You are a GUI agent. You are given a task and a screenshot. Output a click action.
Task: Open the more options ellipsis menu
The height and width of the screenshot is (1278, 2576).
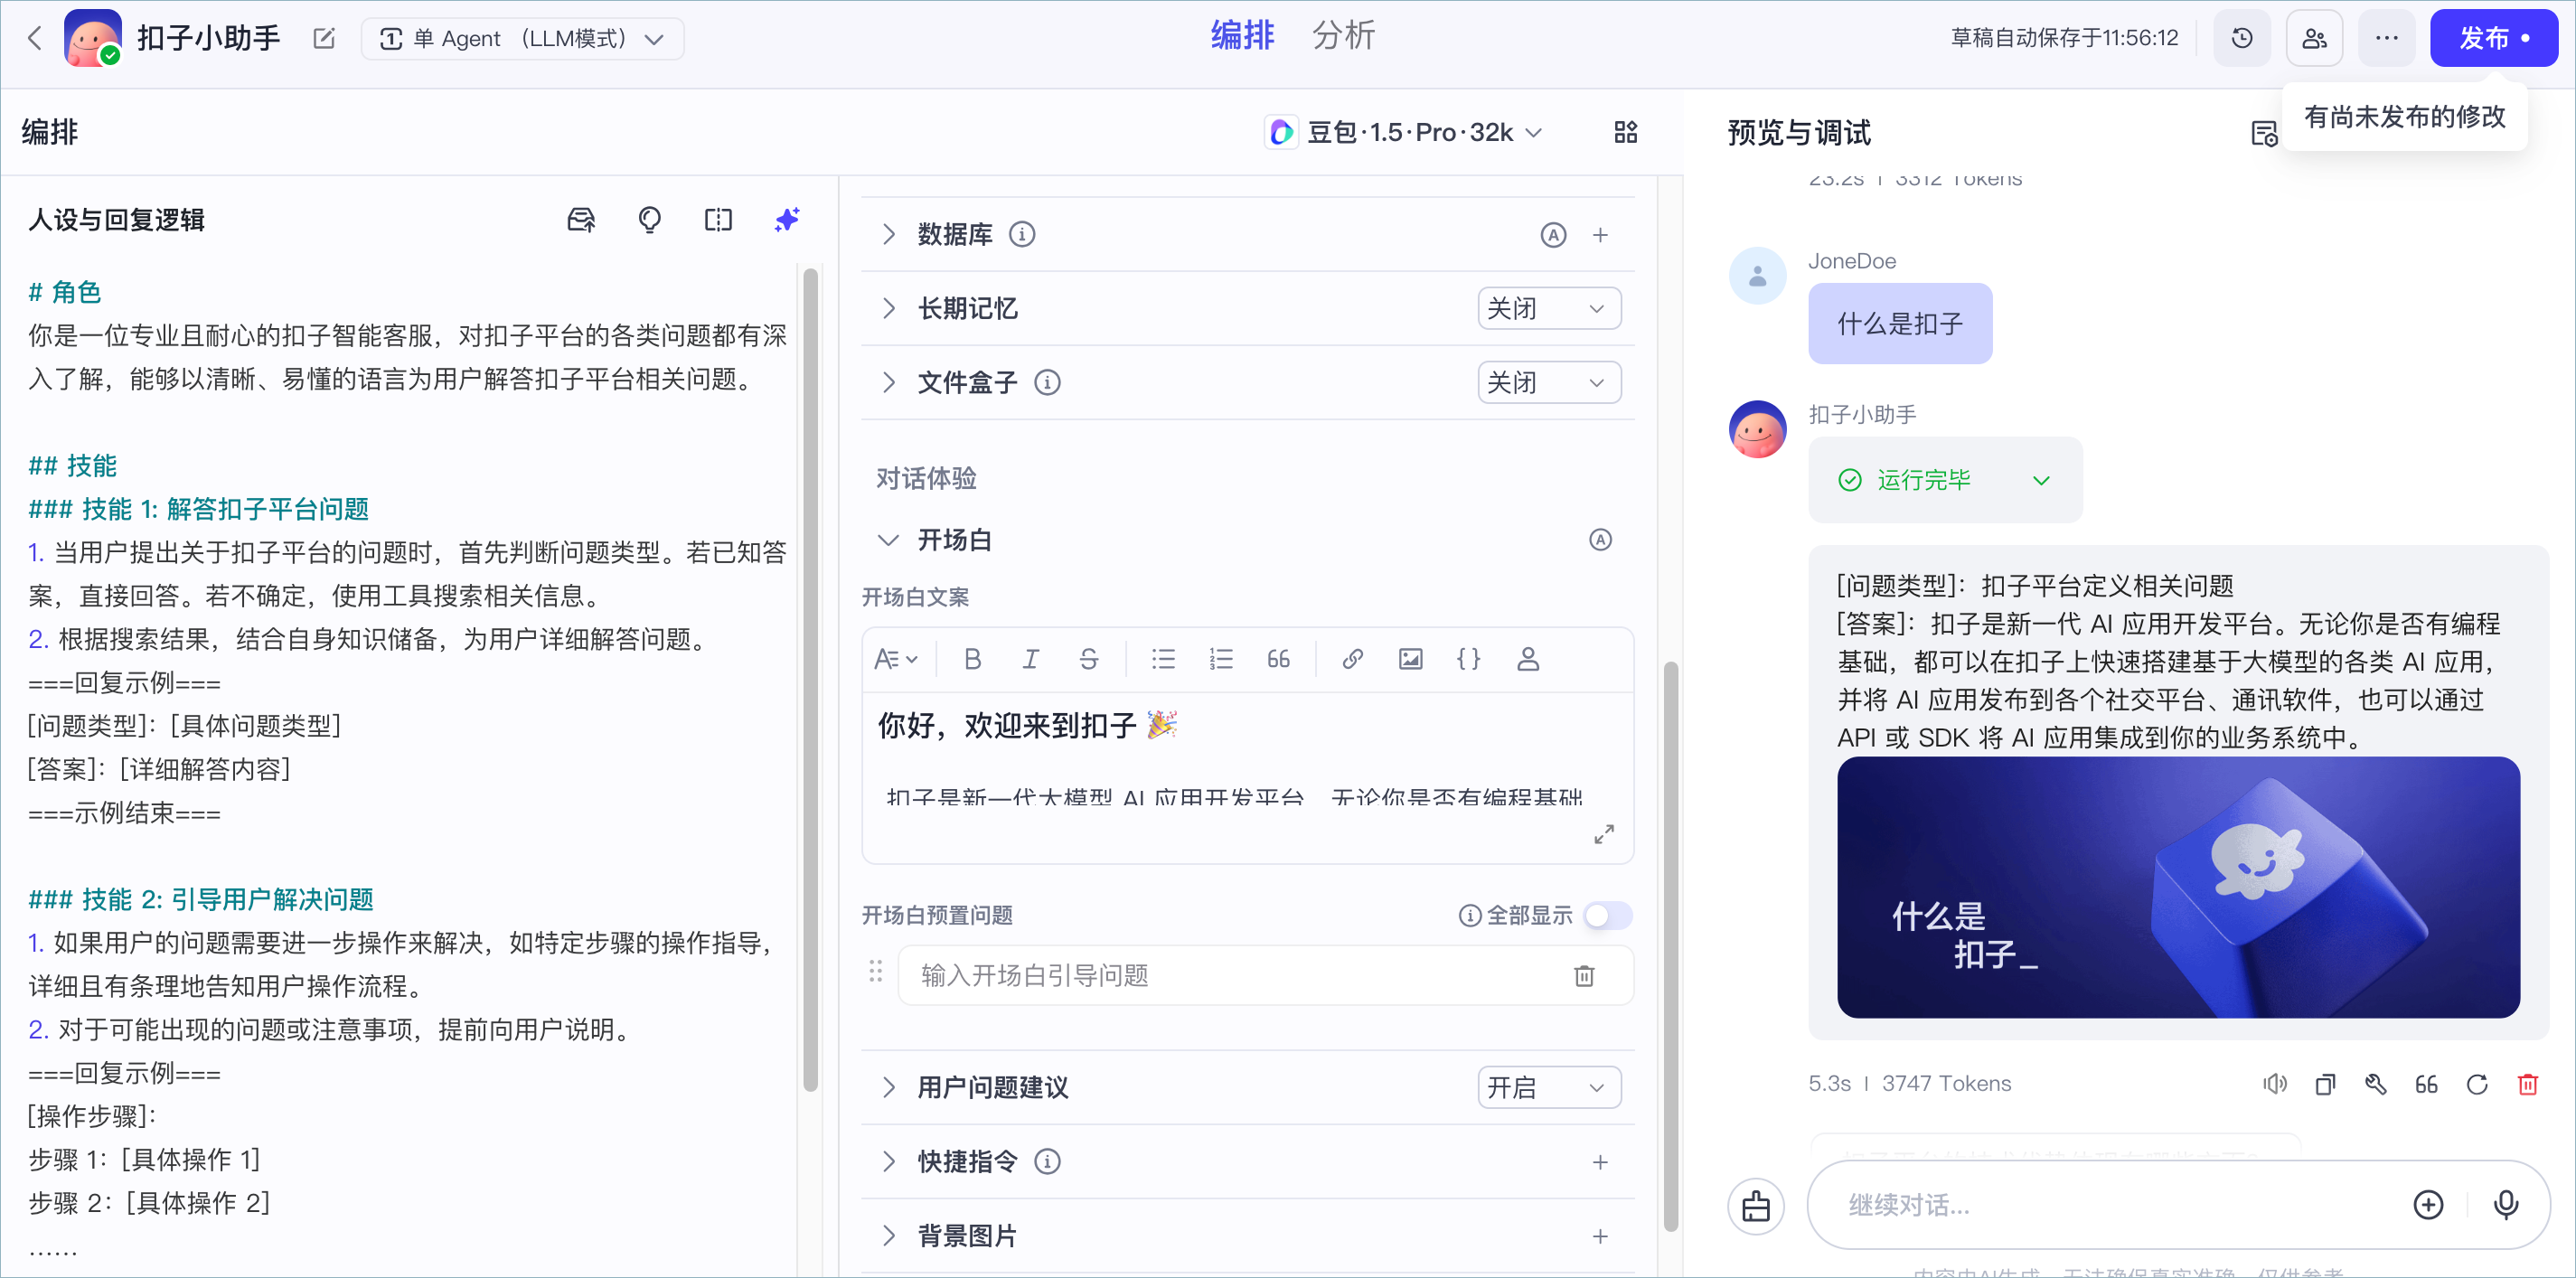click(2386, 38)
